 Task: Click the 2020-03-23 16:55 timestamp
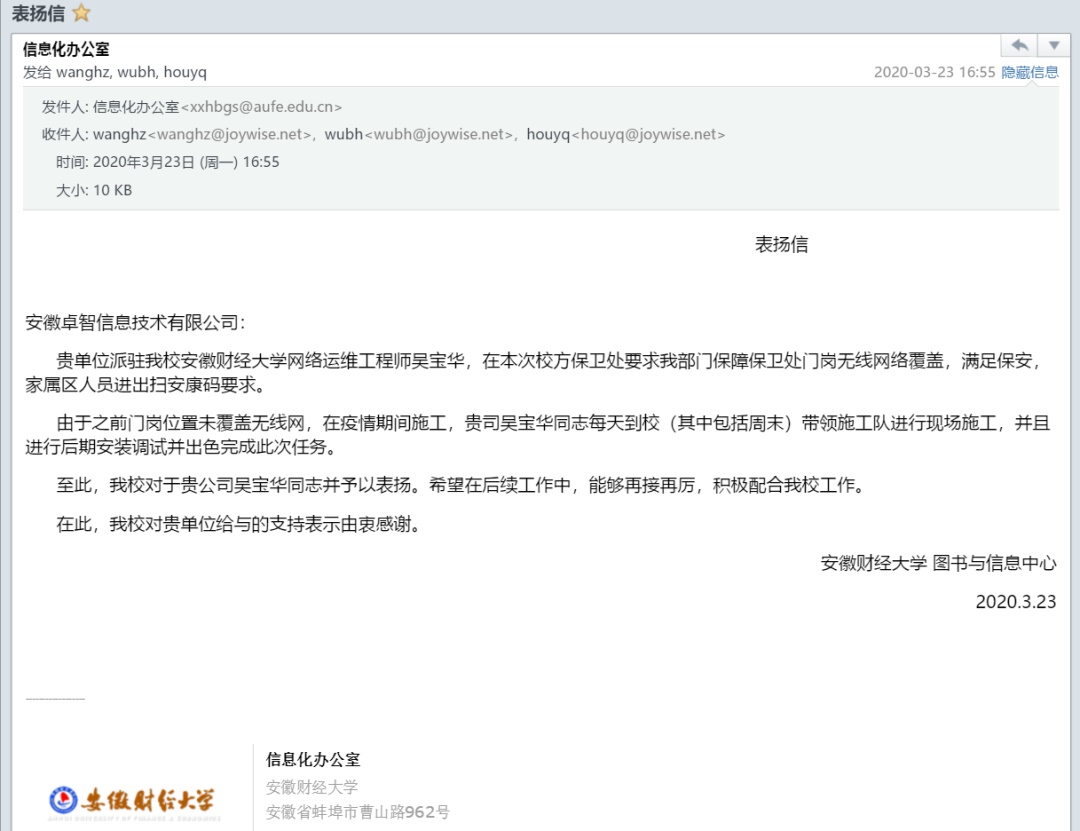pos(934,72)
